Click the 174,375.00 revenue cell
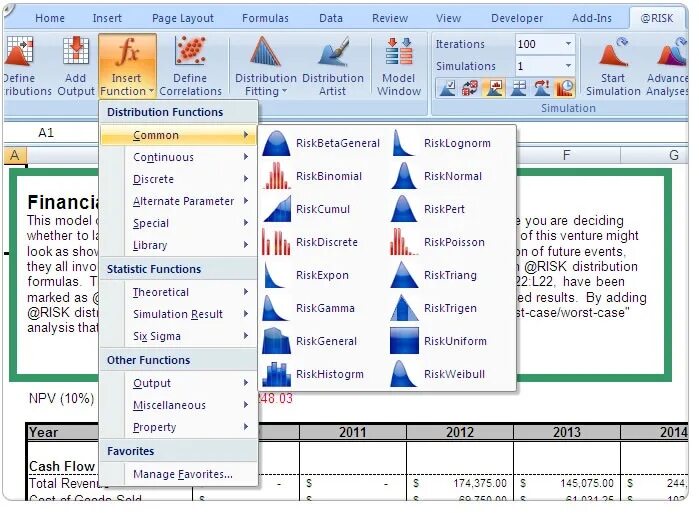The image size is (699, 513). (460, 483)
